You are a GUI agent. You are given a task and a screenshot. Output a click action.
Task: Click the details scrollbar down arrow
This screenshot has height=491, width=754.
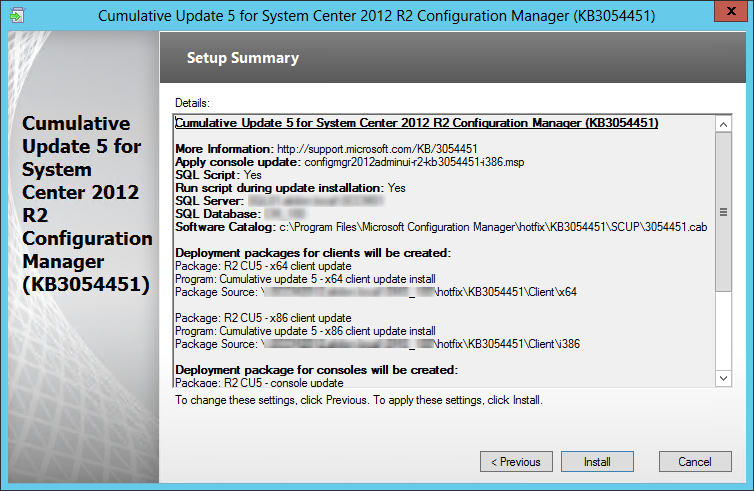723,378
